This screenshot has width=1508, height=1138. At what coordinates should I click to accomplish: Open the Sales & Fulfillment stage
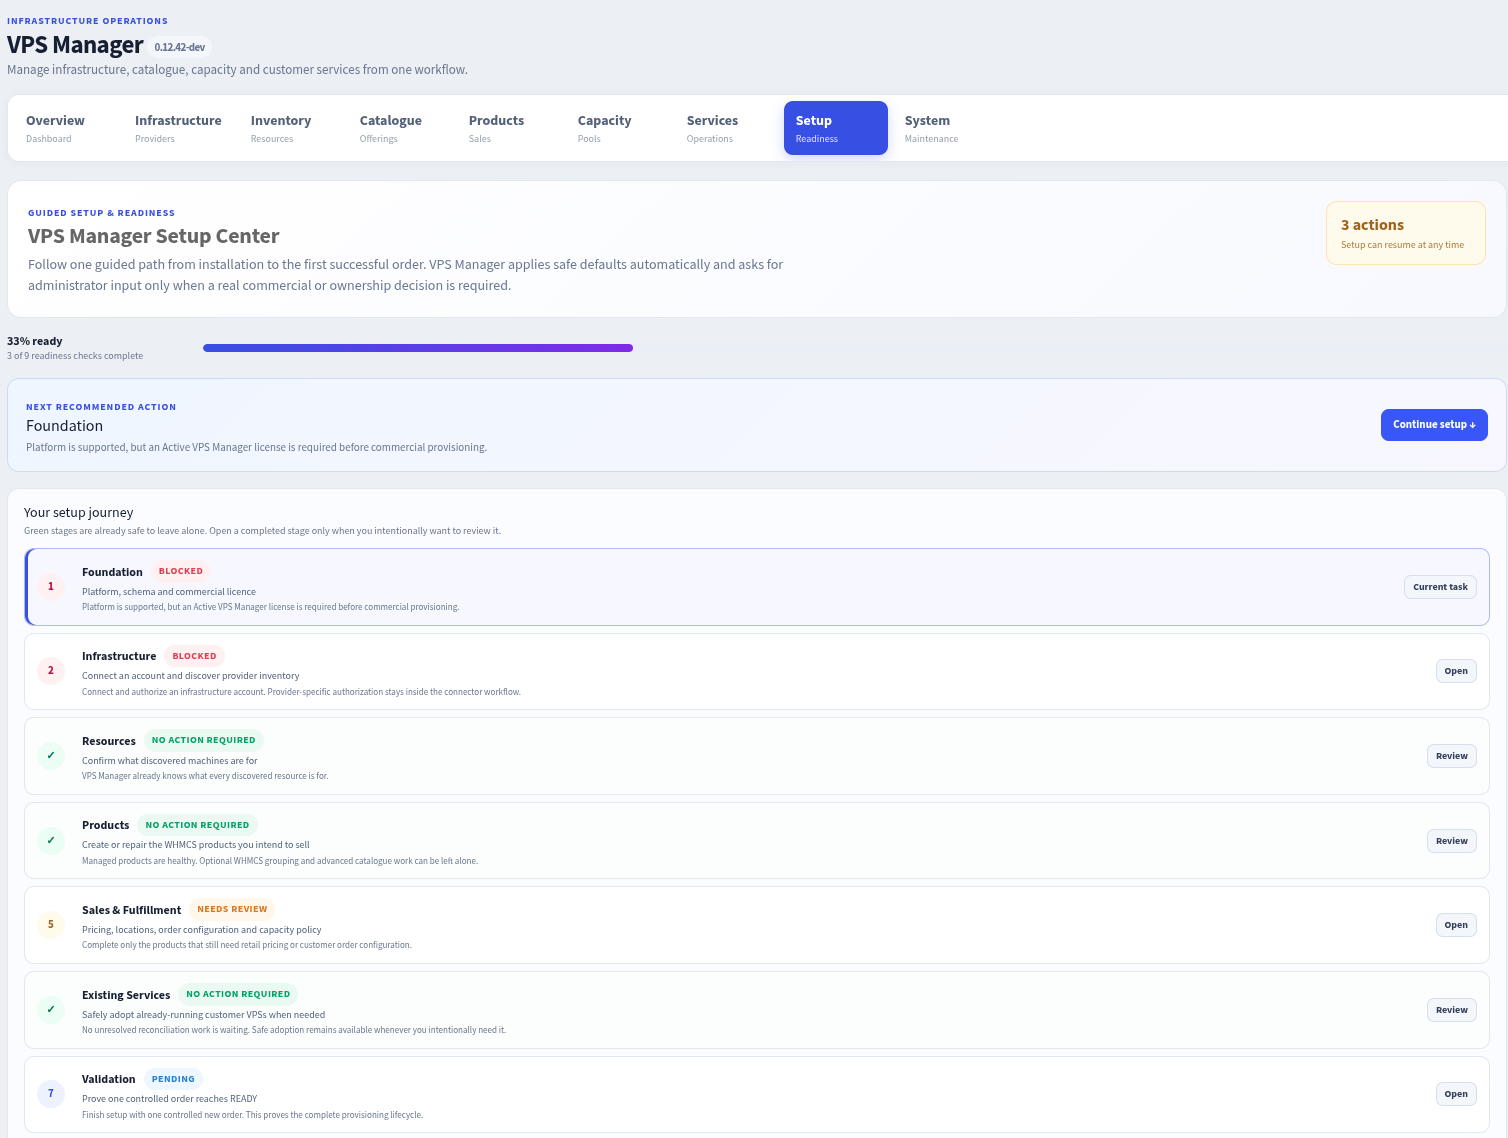[x=1456, y=925]
